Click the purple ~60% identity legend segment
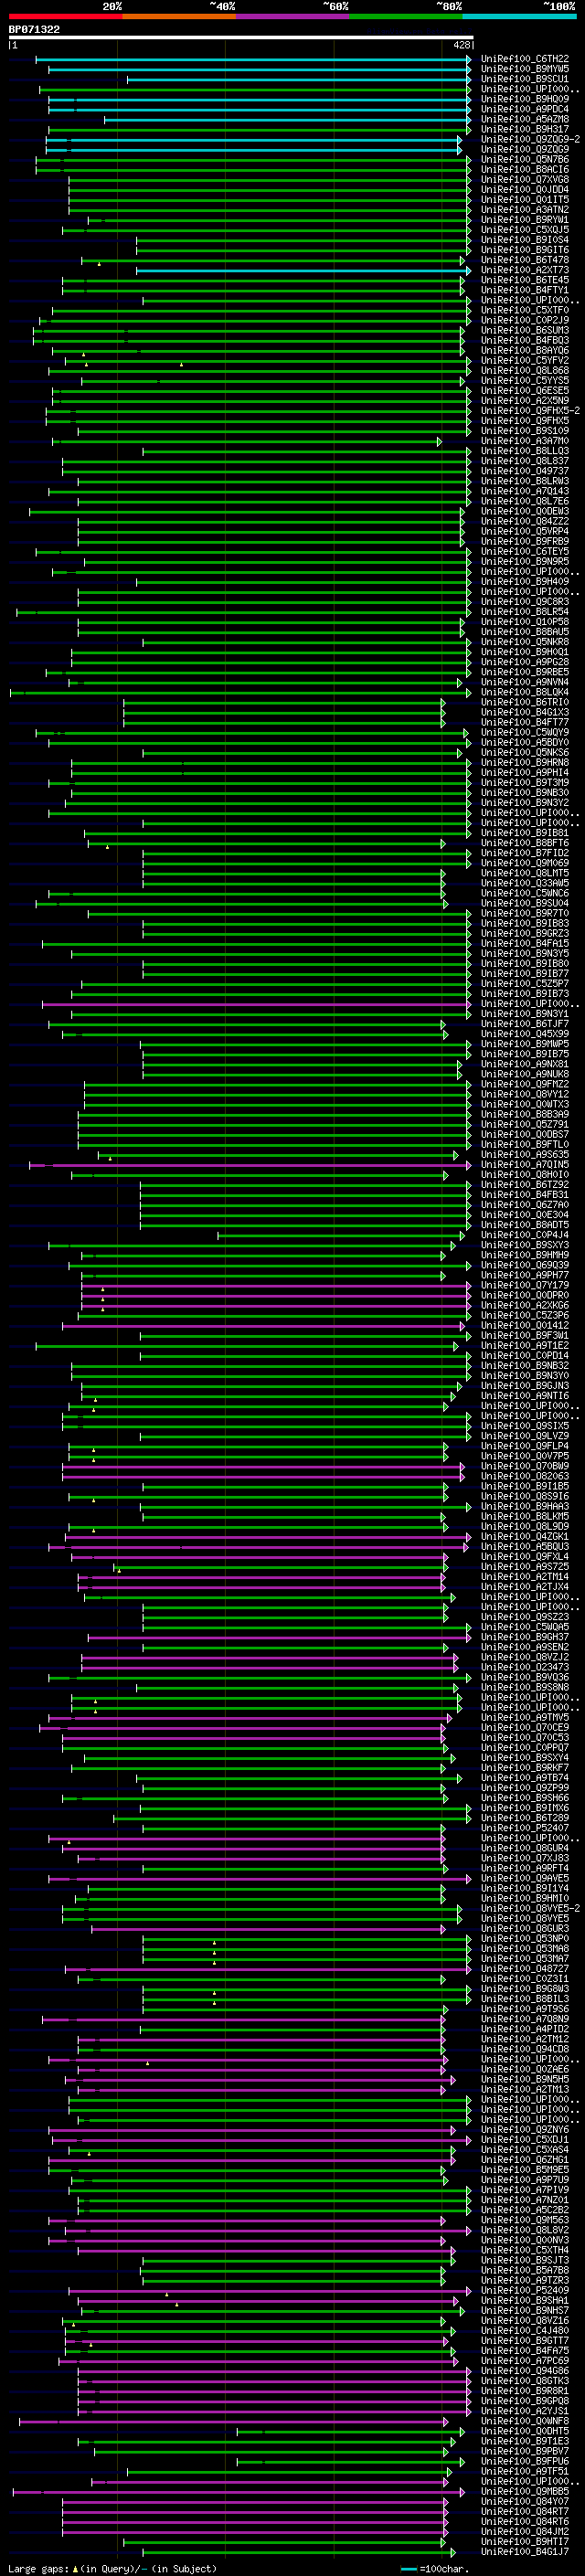 pyautogui.click(x=292, y=16)
